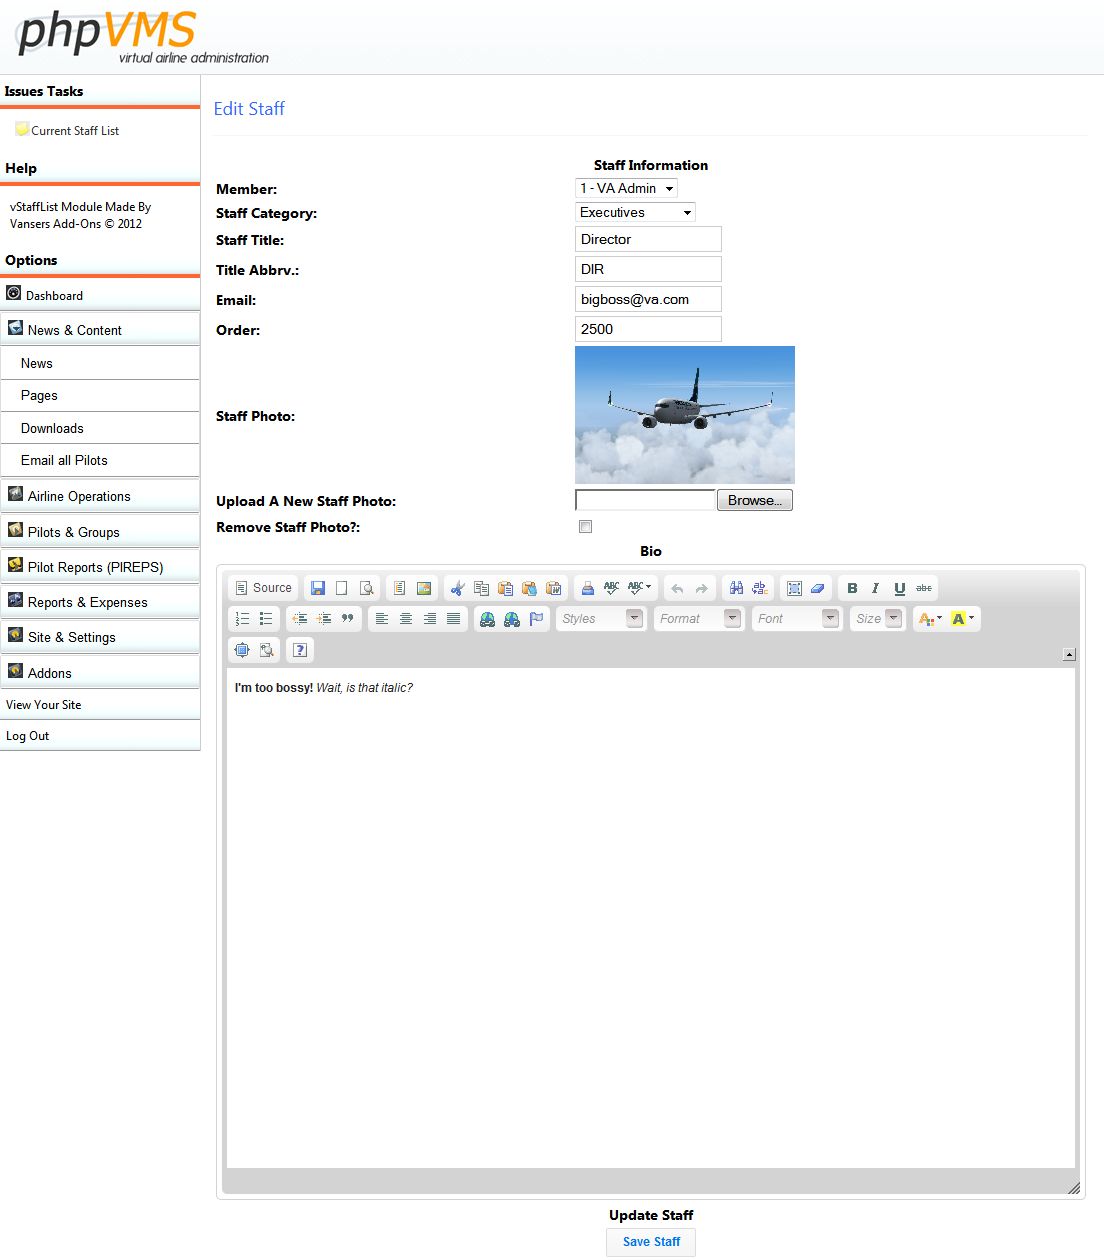1104x1260 pixels.
Task: Insert an Anchor with the flag icon
Action: tap(536, 619)
